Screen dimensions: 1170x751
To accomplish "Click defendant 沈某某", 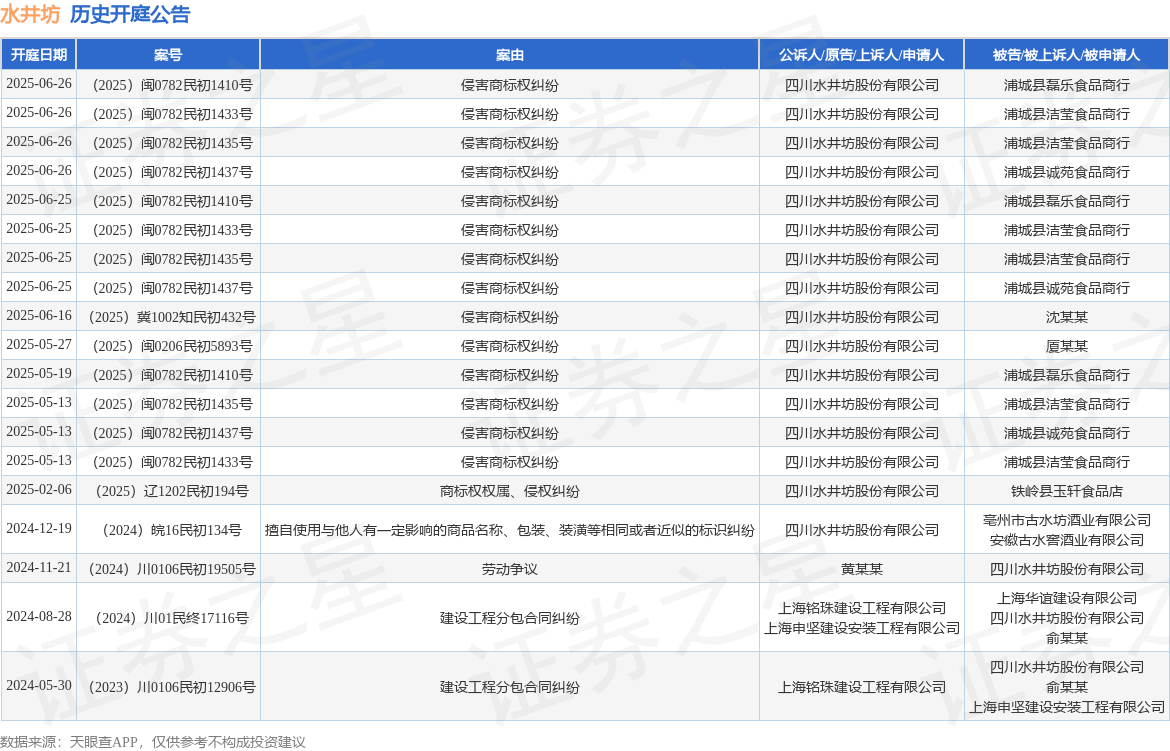I will (x=1066, y=317).
